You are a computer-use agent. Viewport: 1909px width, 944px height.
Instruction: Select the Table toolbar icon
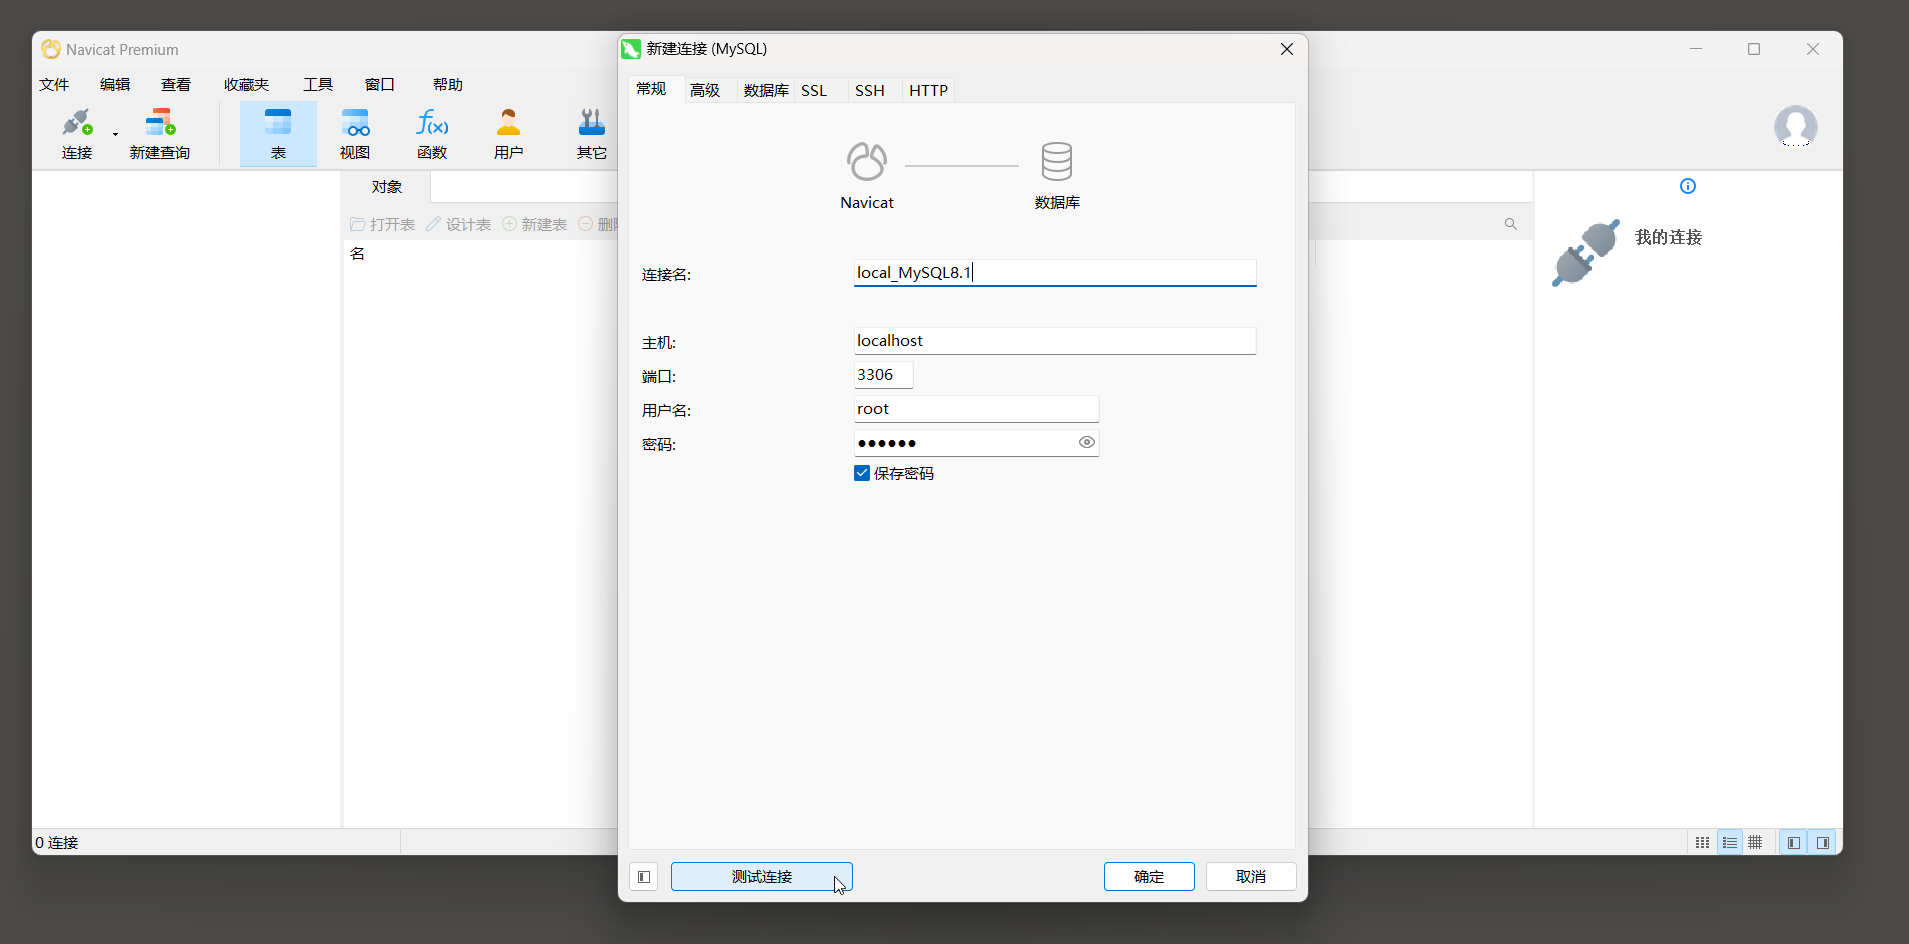tap(278, 134)
